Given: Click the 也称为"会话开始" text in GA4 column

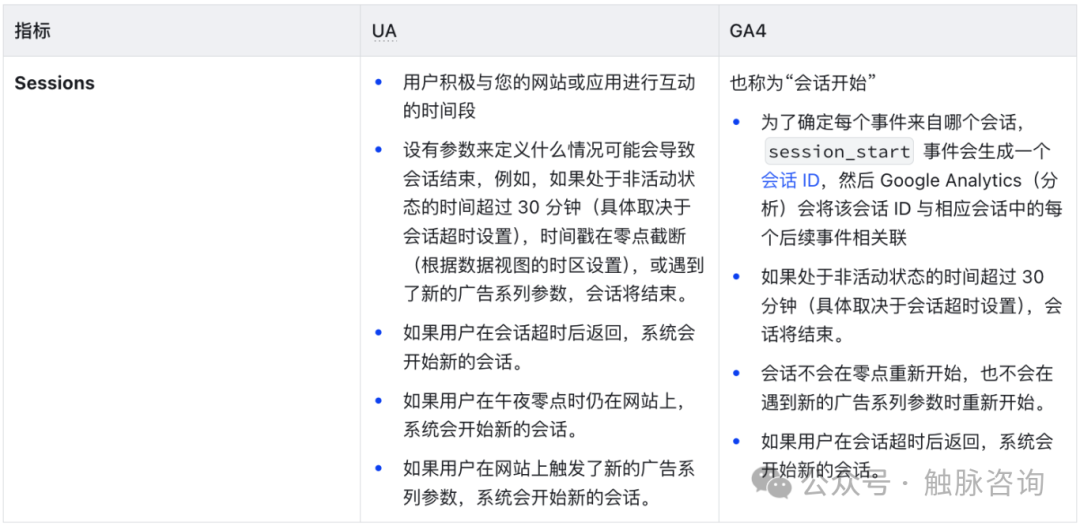Looking at the screenshot, I should click(804, 84).
